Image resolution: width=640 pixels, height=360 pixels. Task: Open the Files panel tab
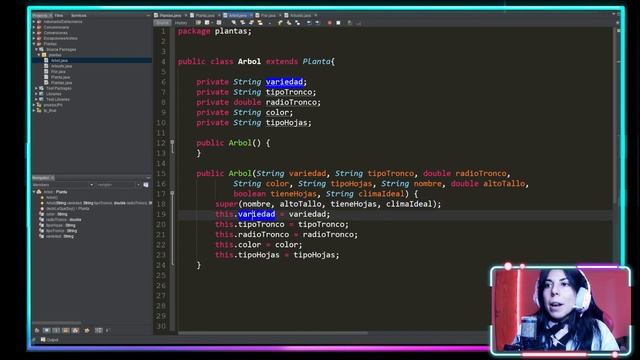click(59, 16)
